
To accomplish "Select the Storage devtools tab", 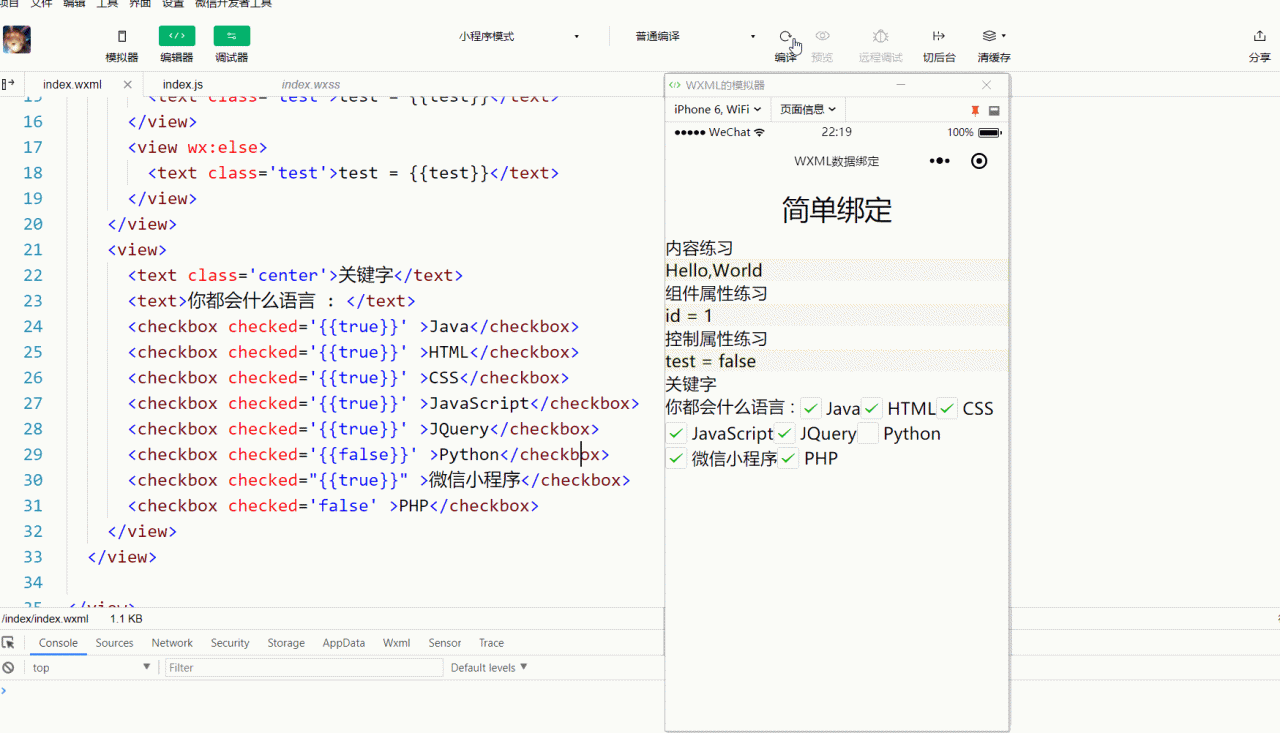I will [x=286, y=643].
